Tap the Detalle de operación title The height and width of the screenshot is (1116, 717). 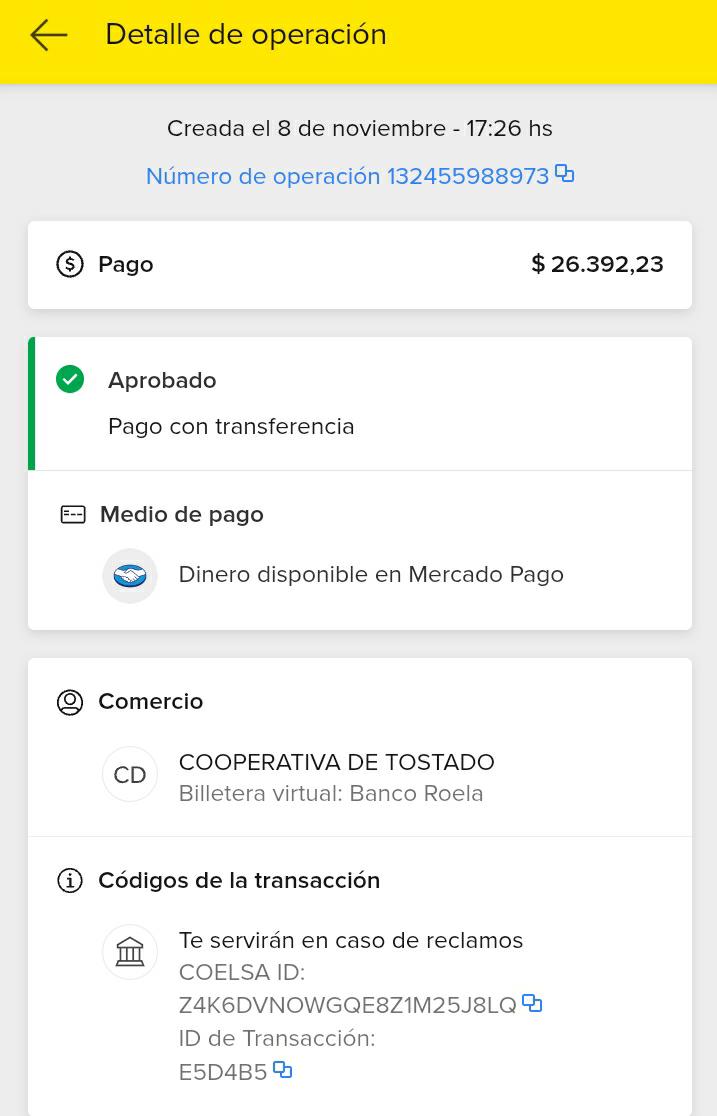tap(245, 34)
